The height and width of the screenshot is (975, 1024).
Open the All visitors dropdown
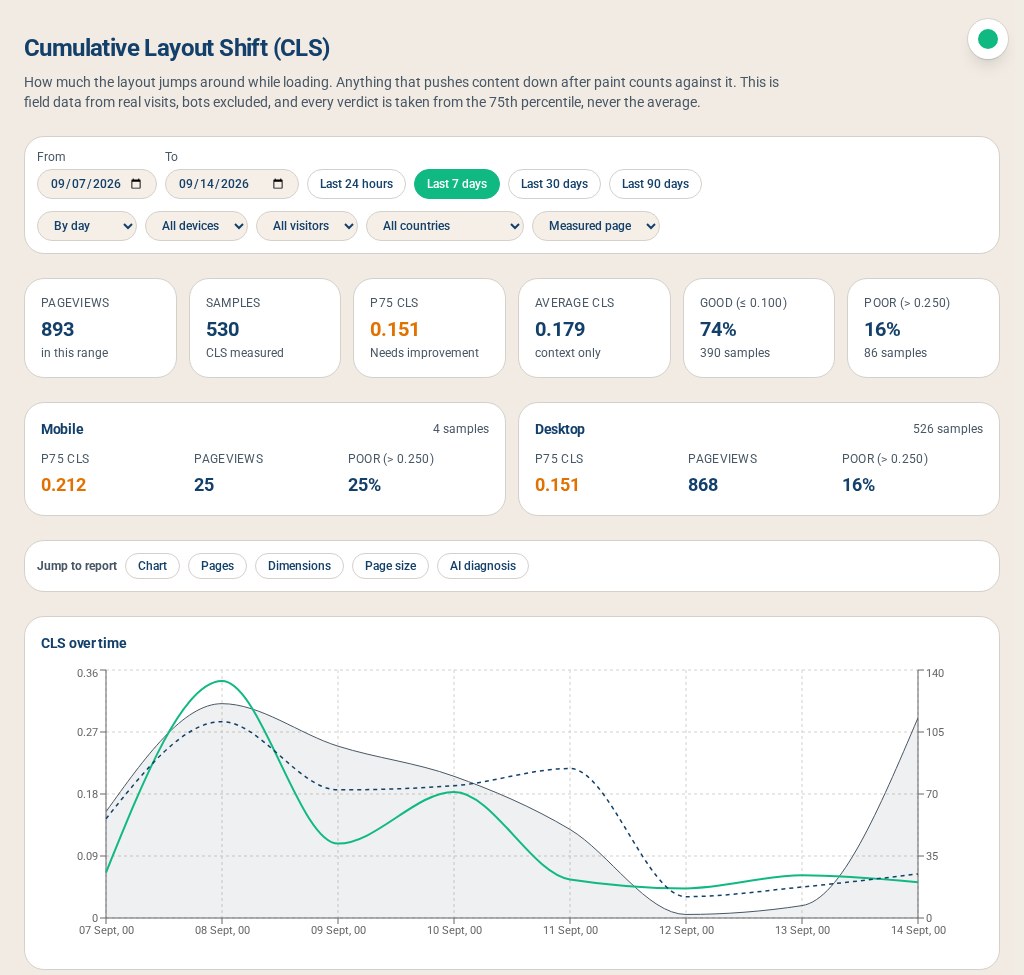(x=307, y=226)
